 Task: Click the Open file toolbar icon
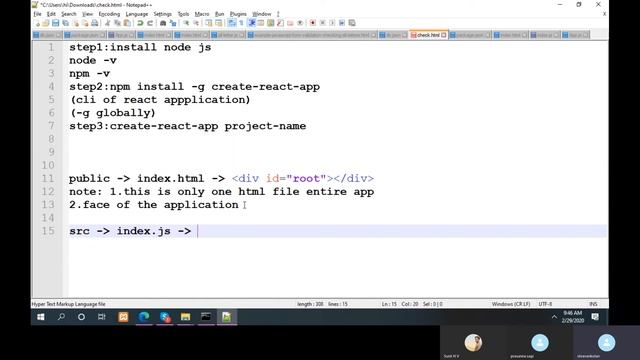(x=46, y=23)
